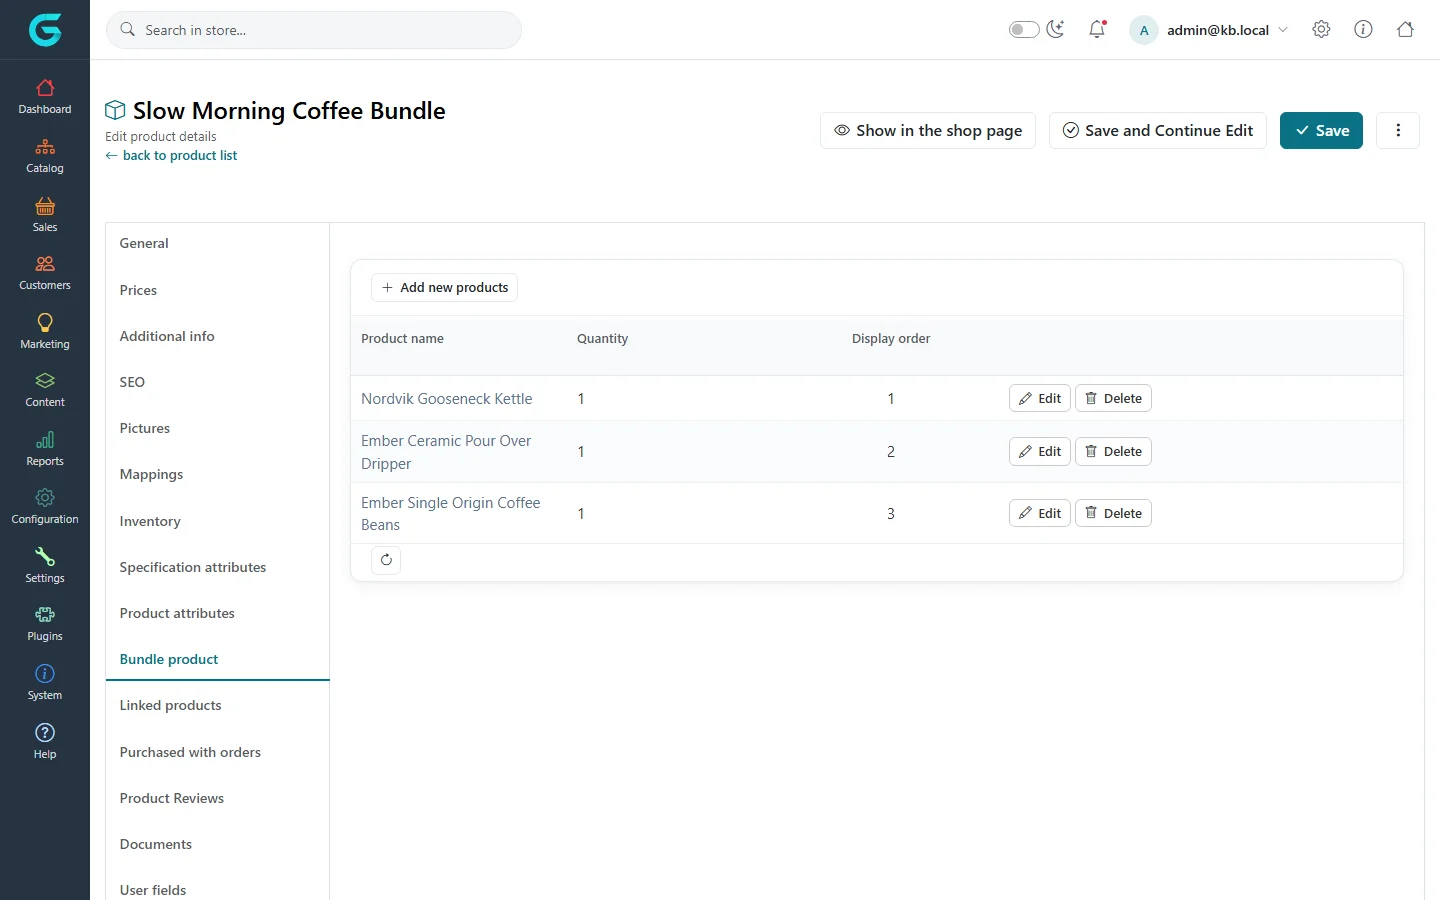Screen dimensions: 1440x900
Task: Click Save and Continue Edit
Action: pos(1158,130)
